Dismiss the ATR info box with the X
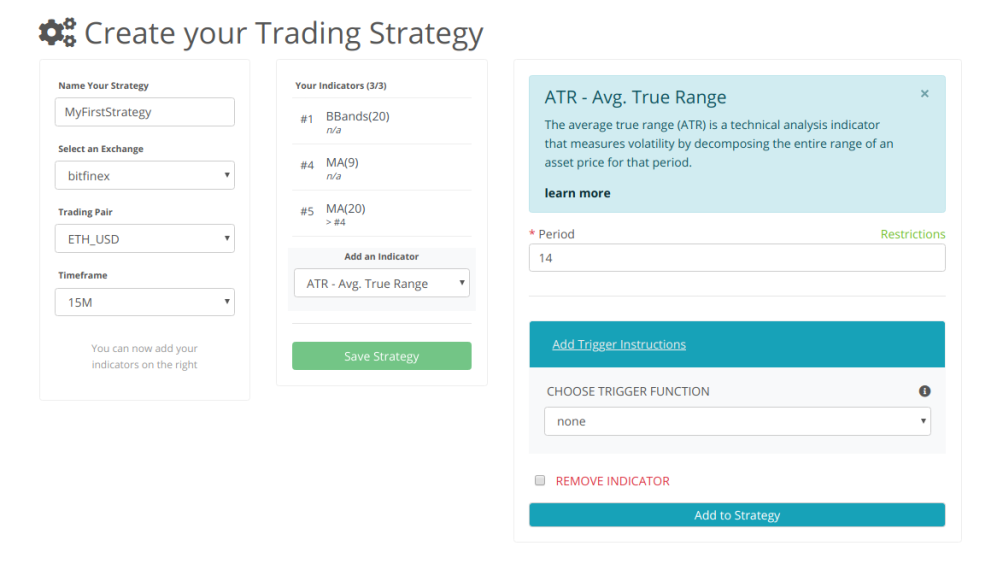 (x=924, y=94)
